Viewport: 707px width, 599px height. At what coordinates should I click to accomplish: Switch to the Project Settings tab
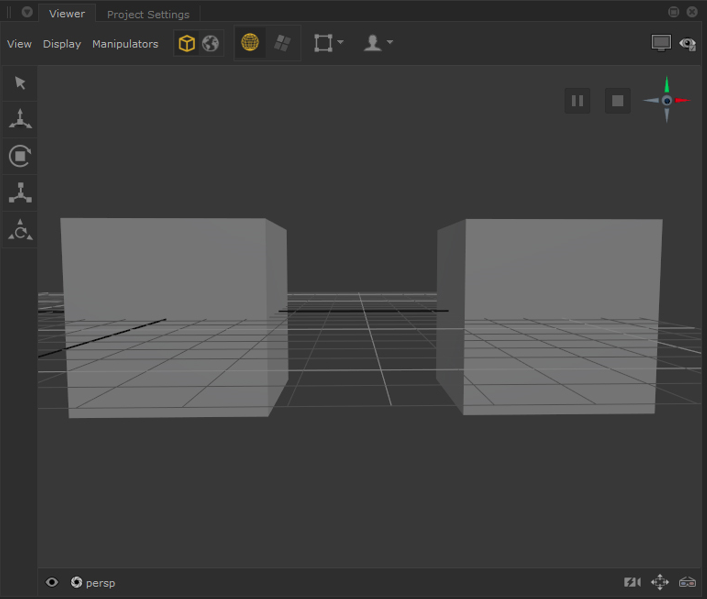(148, 14)
